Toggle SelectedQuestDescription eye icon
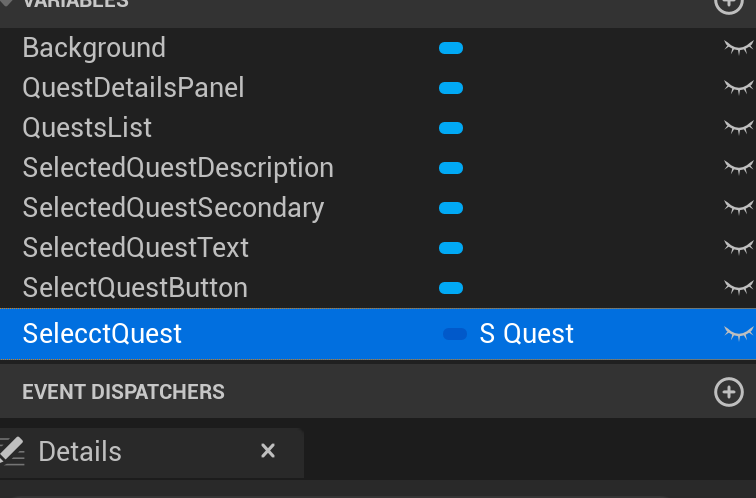The image size is (756, 498). coord(739,168)
